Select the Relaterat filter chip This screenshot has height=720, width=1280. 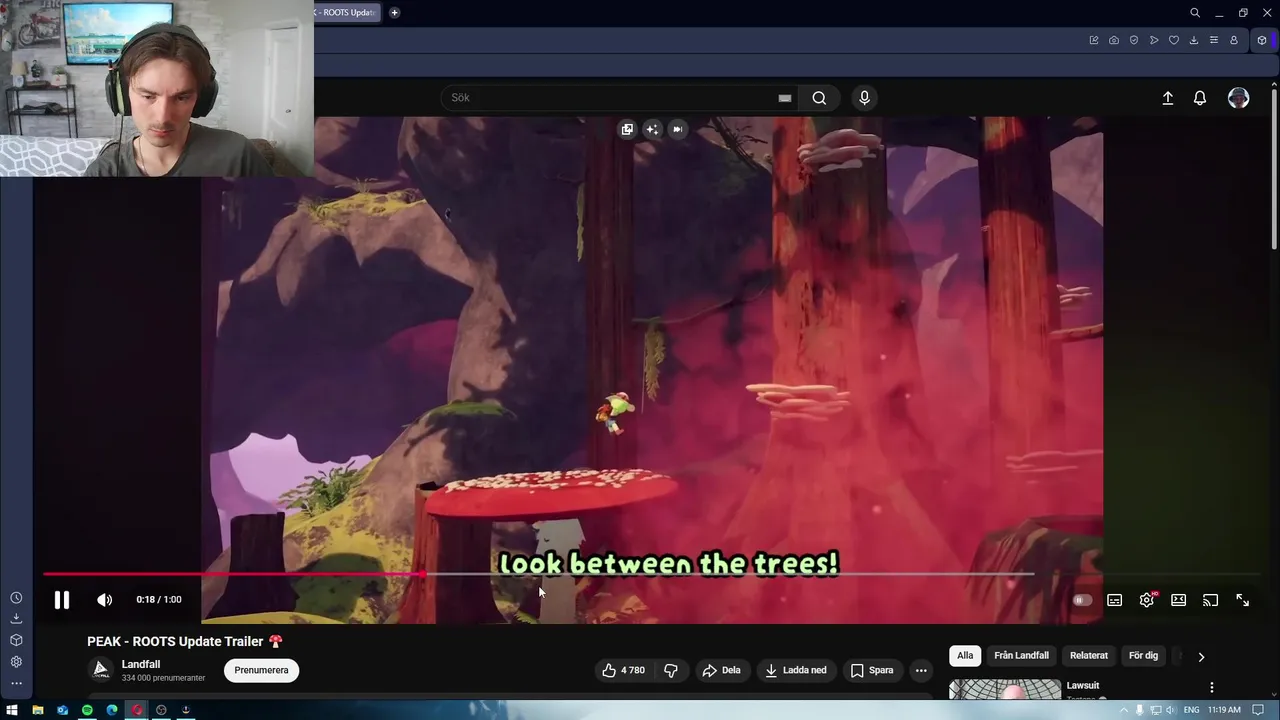(x=1089, y=656)
